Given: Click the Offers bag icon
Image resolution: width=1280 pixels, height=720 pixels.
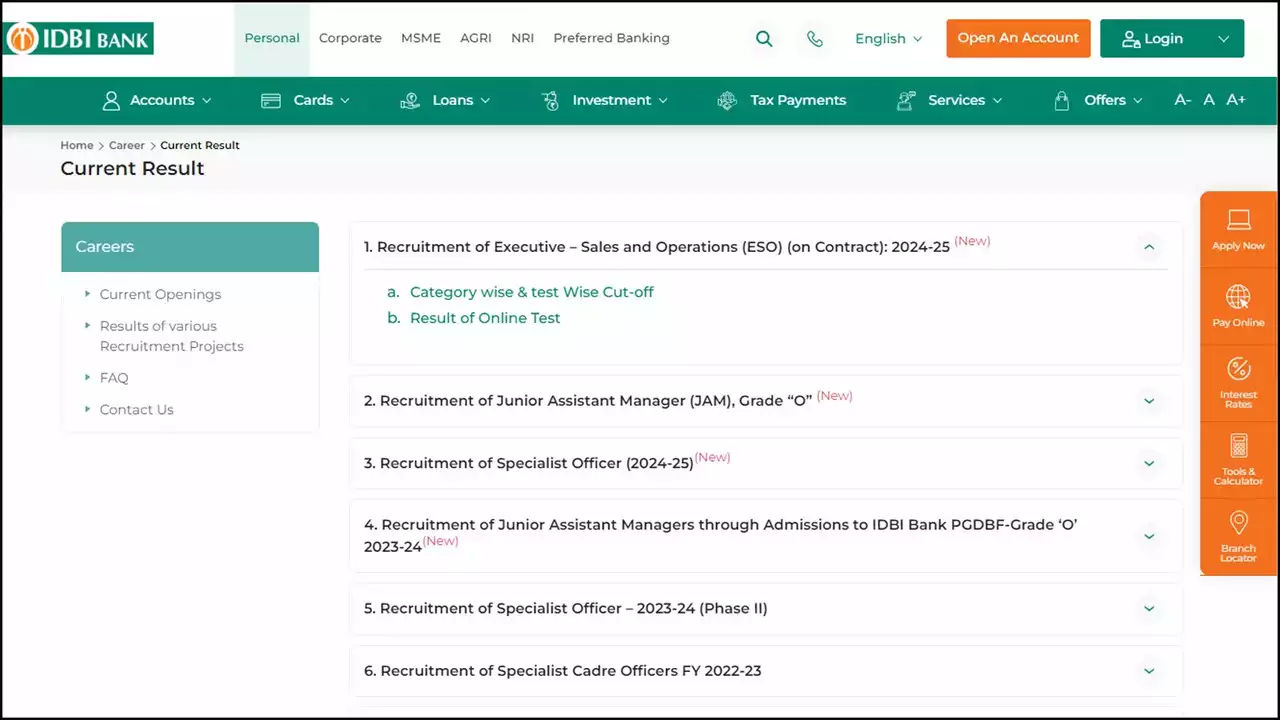Looking at the screenshot, I should click(x=1062, y=100).
